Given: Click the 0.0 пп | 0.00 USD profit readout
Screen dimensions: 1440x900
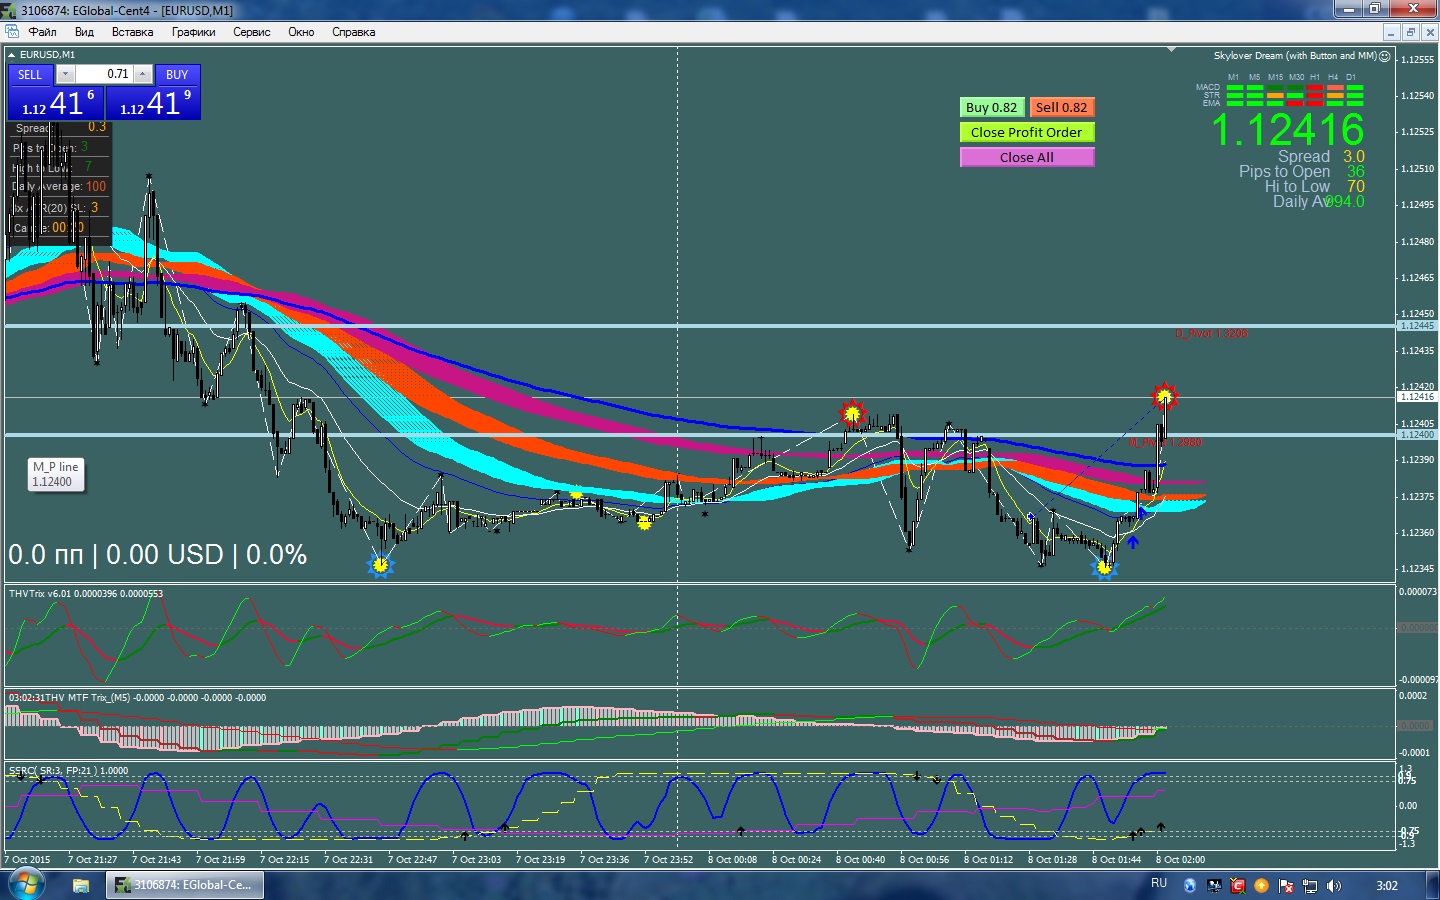Looking at the screenshot, I should point(158,555).
